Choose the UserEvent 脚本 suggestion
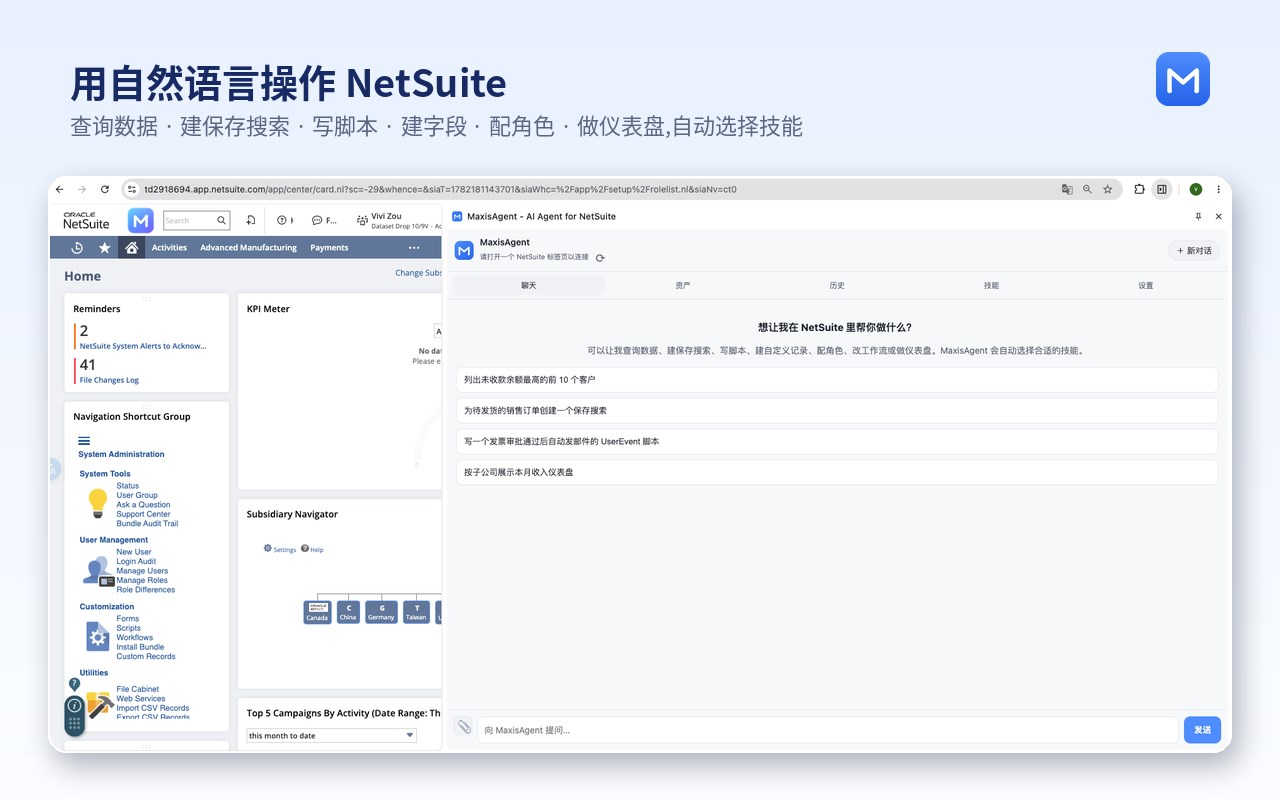 pyautogui.click(x=837, y=441)
